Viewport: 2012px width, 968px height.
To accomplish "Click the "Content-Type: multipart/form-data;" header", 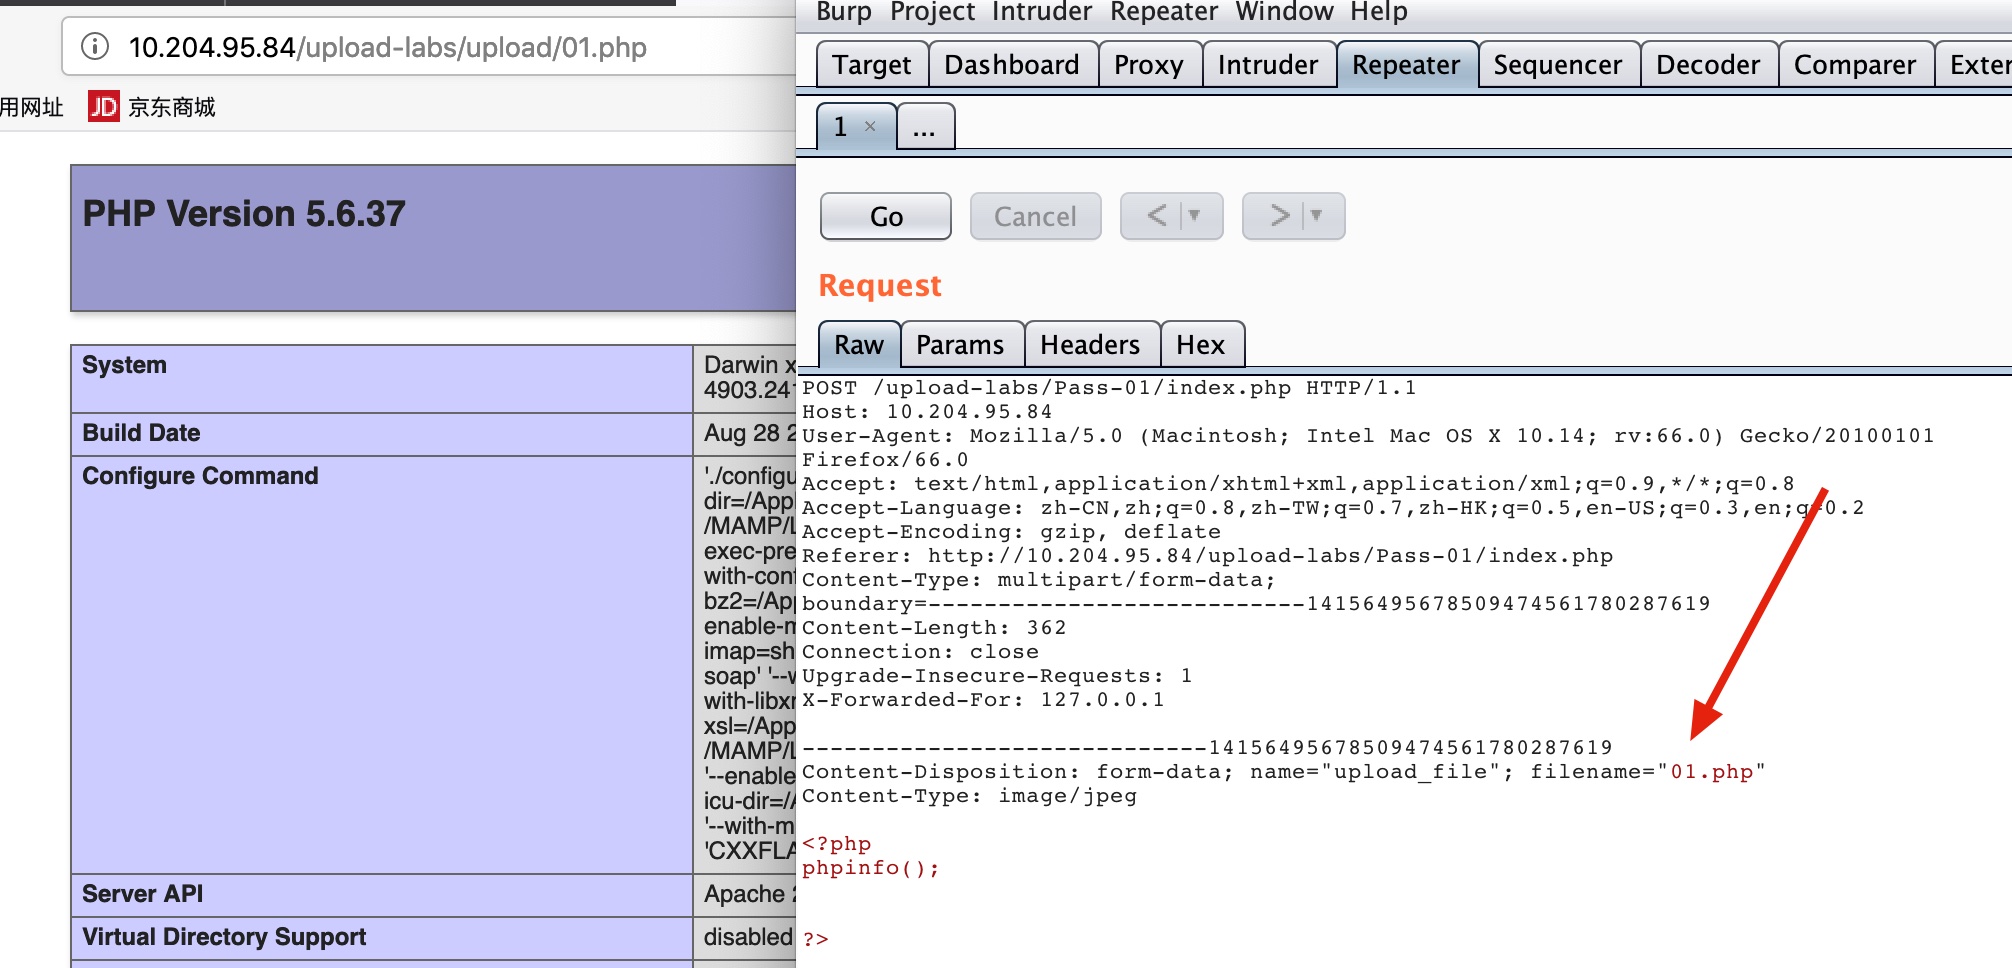I will [1039, 580].
